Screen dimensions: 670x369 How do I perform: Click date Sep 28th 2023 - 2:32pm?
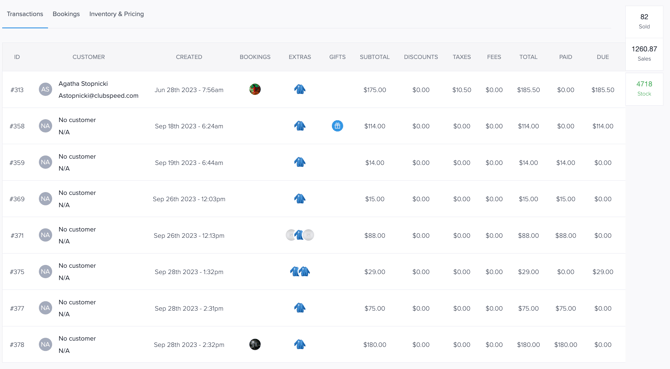click(189, 345)
